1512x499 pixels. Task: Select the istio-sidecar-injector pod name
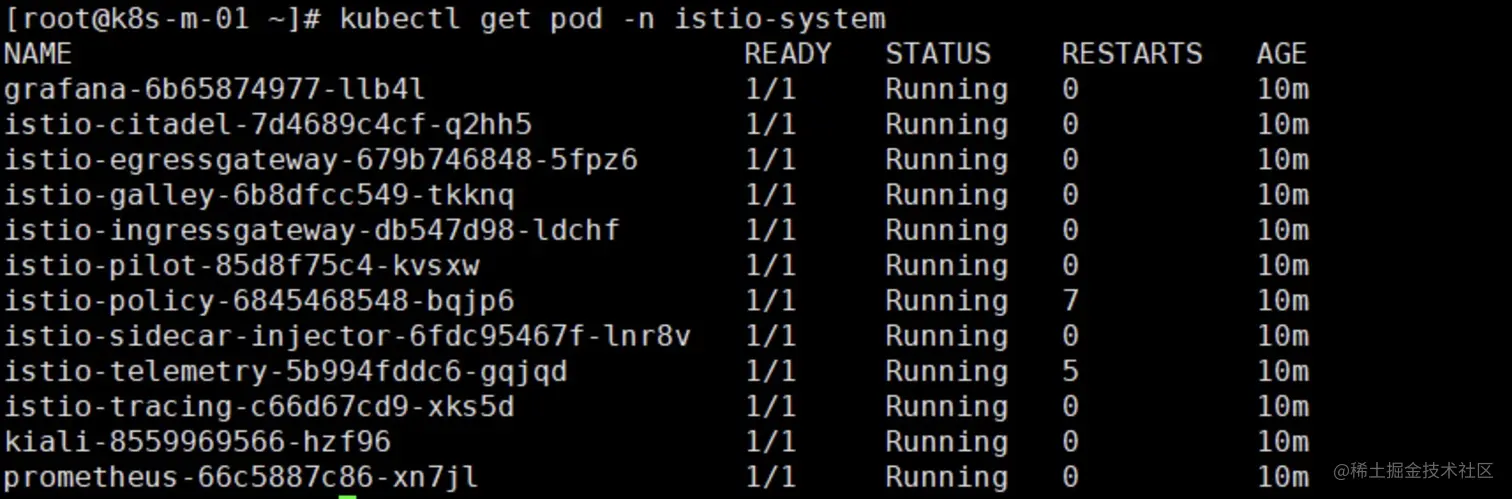coord(347,336)
